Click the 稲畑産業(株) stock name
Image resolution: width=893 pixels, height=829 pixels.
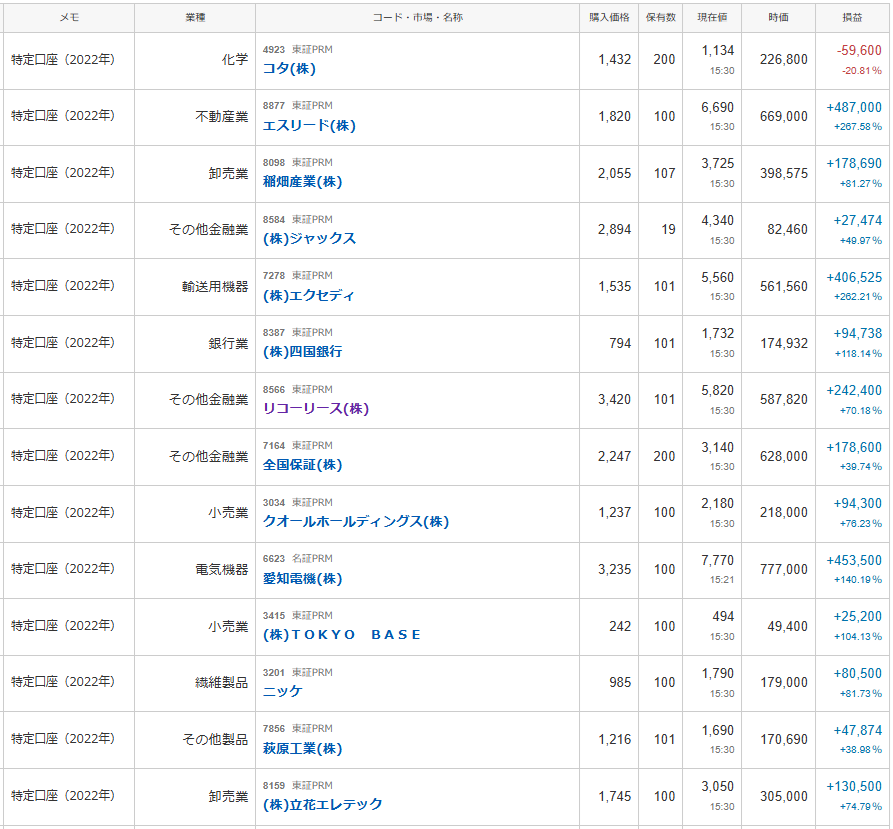pyautogui.click(x=302, y=182)
